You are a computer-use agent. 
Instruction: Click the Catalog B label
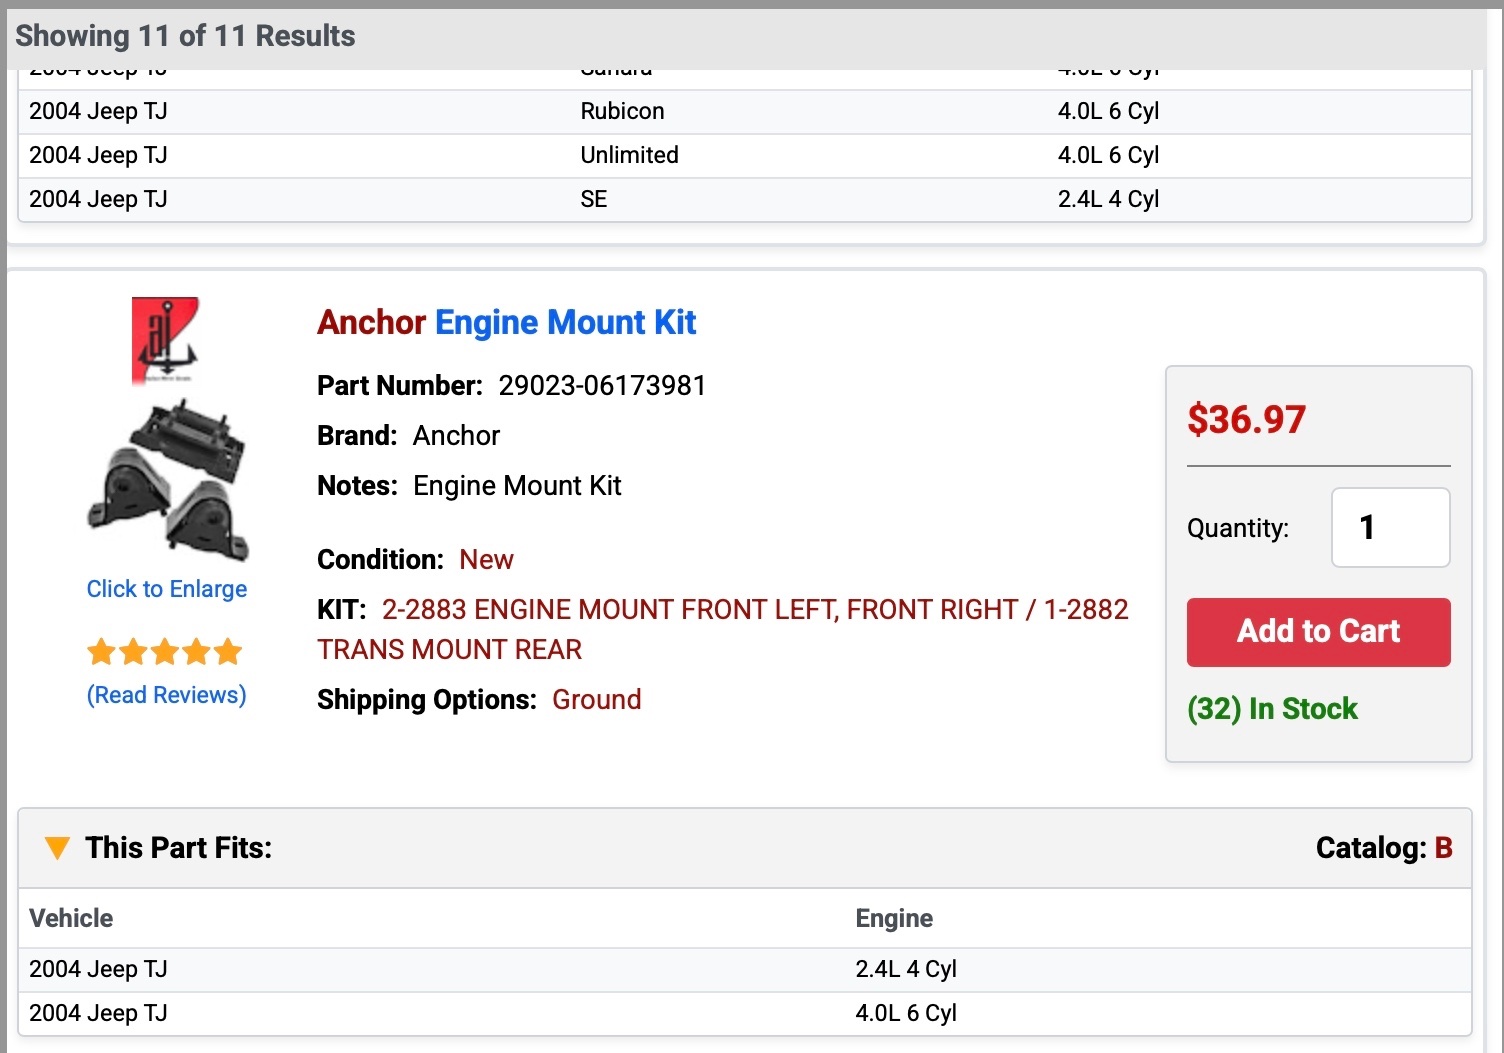(1383, 848)
